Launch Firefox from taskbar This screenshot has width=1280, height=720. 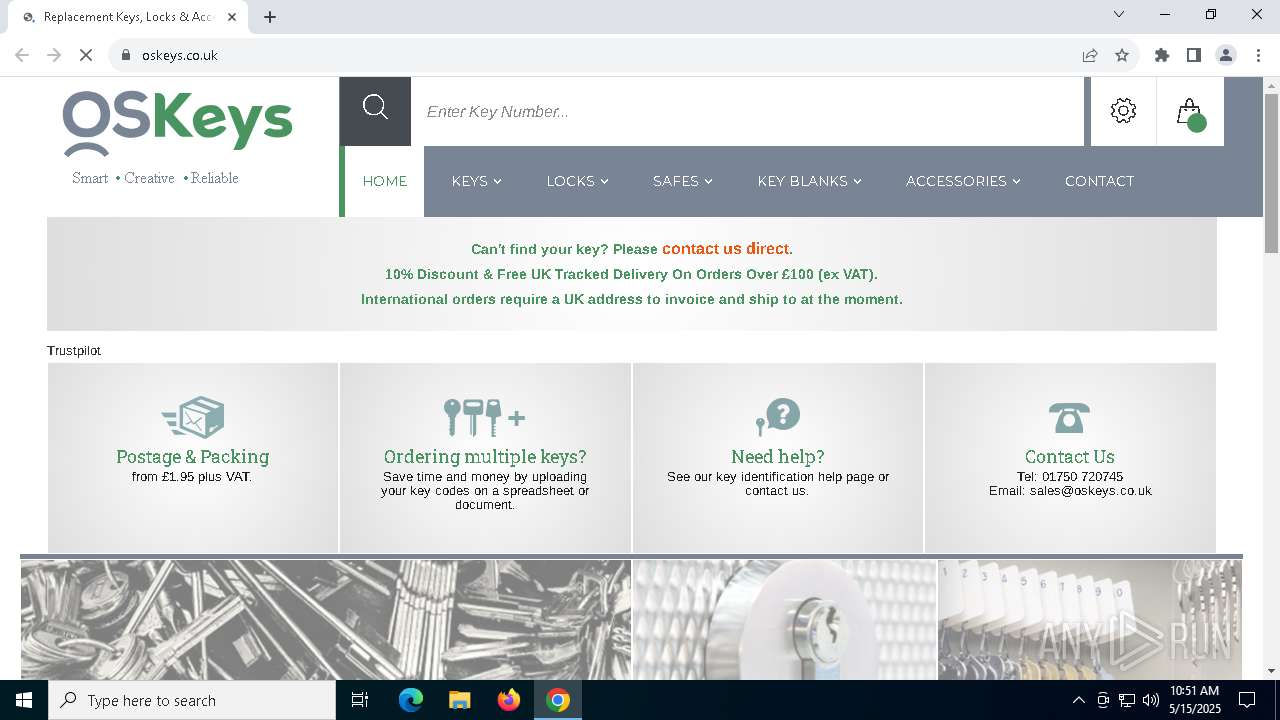tap(509, 700)
